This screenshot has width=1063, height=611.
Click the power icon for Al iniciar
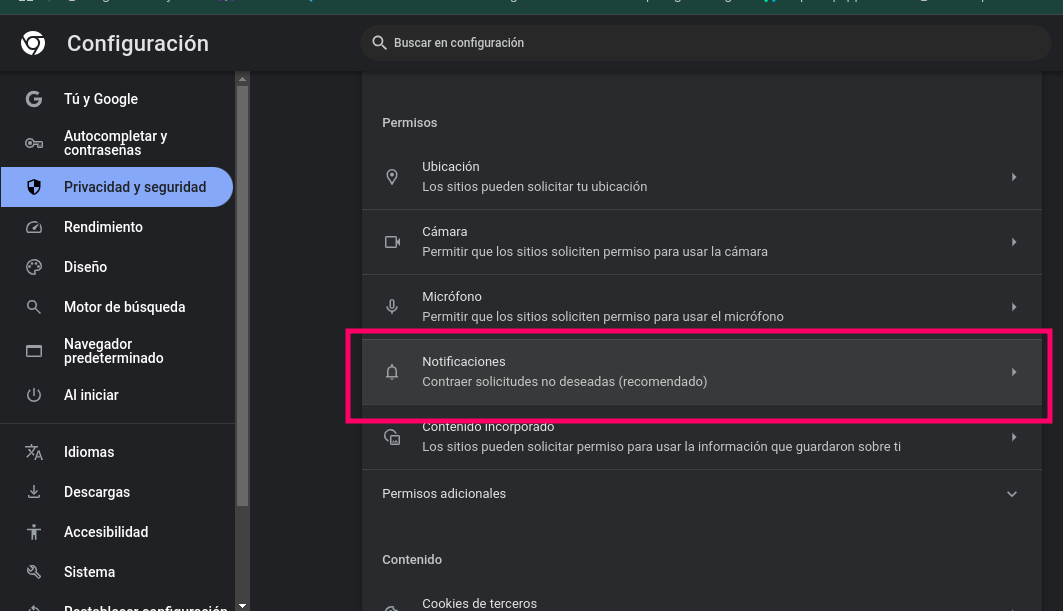pos(34,395)
